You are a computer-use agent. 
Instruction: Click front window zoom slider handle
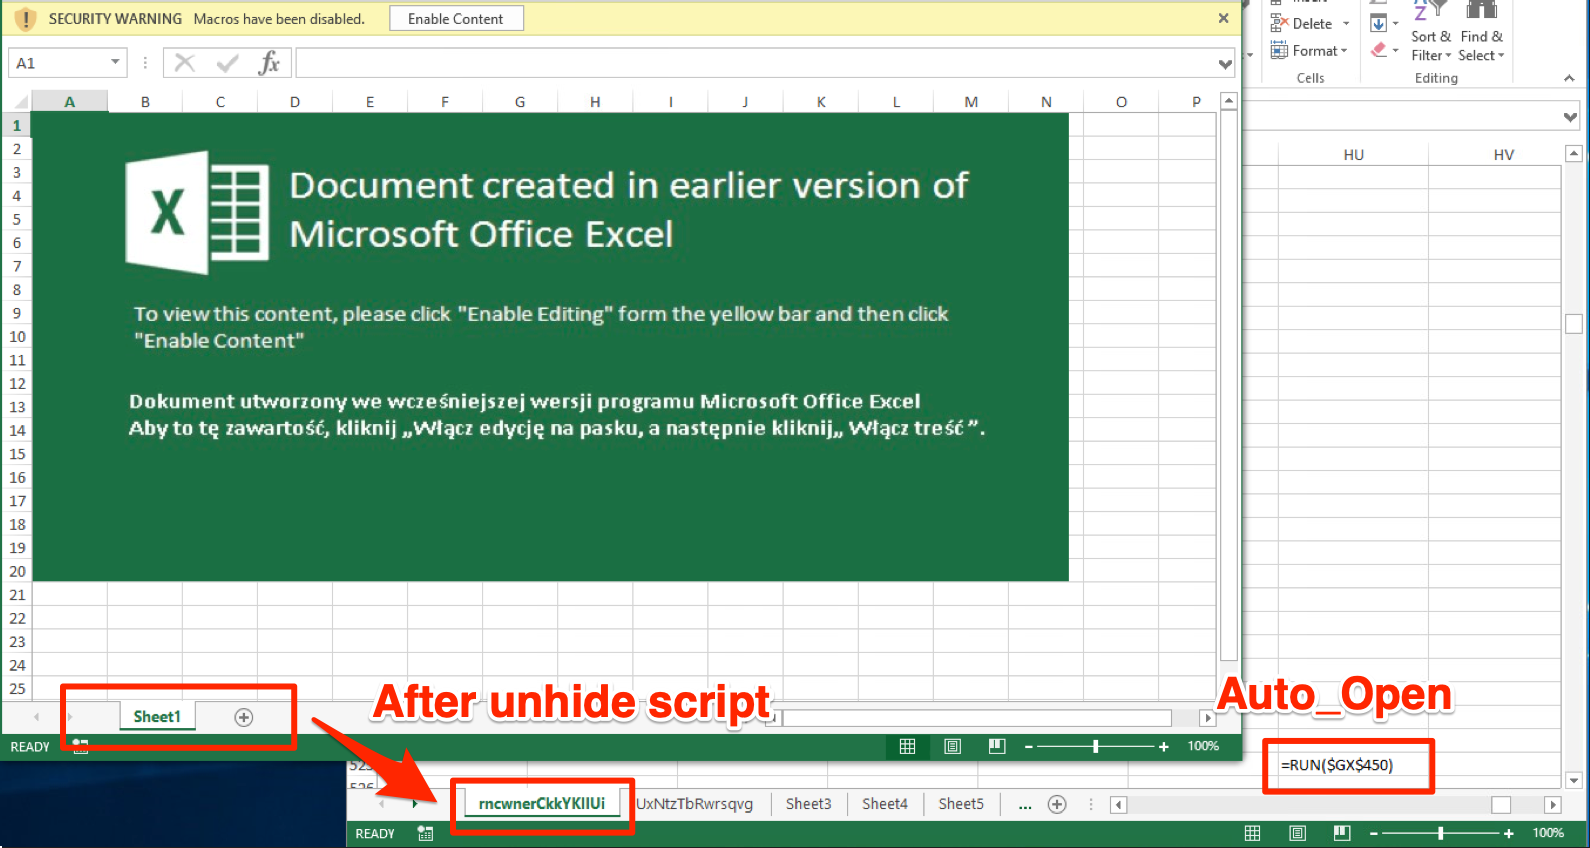click(x=1096, y=746)
